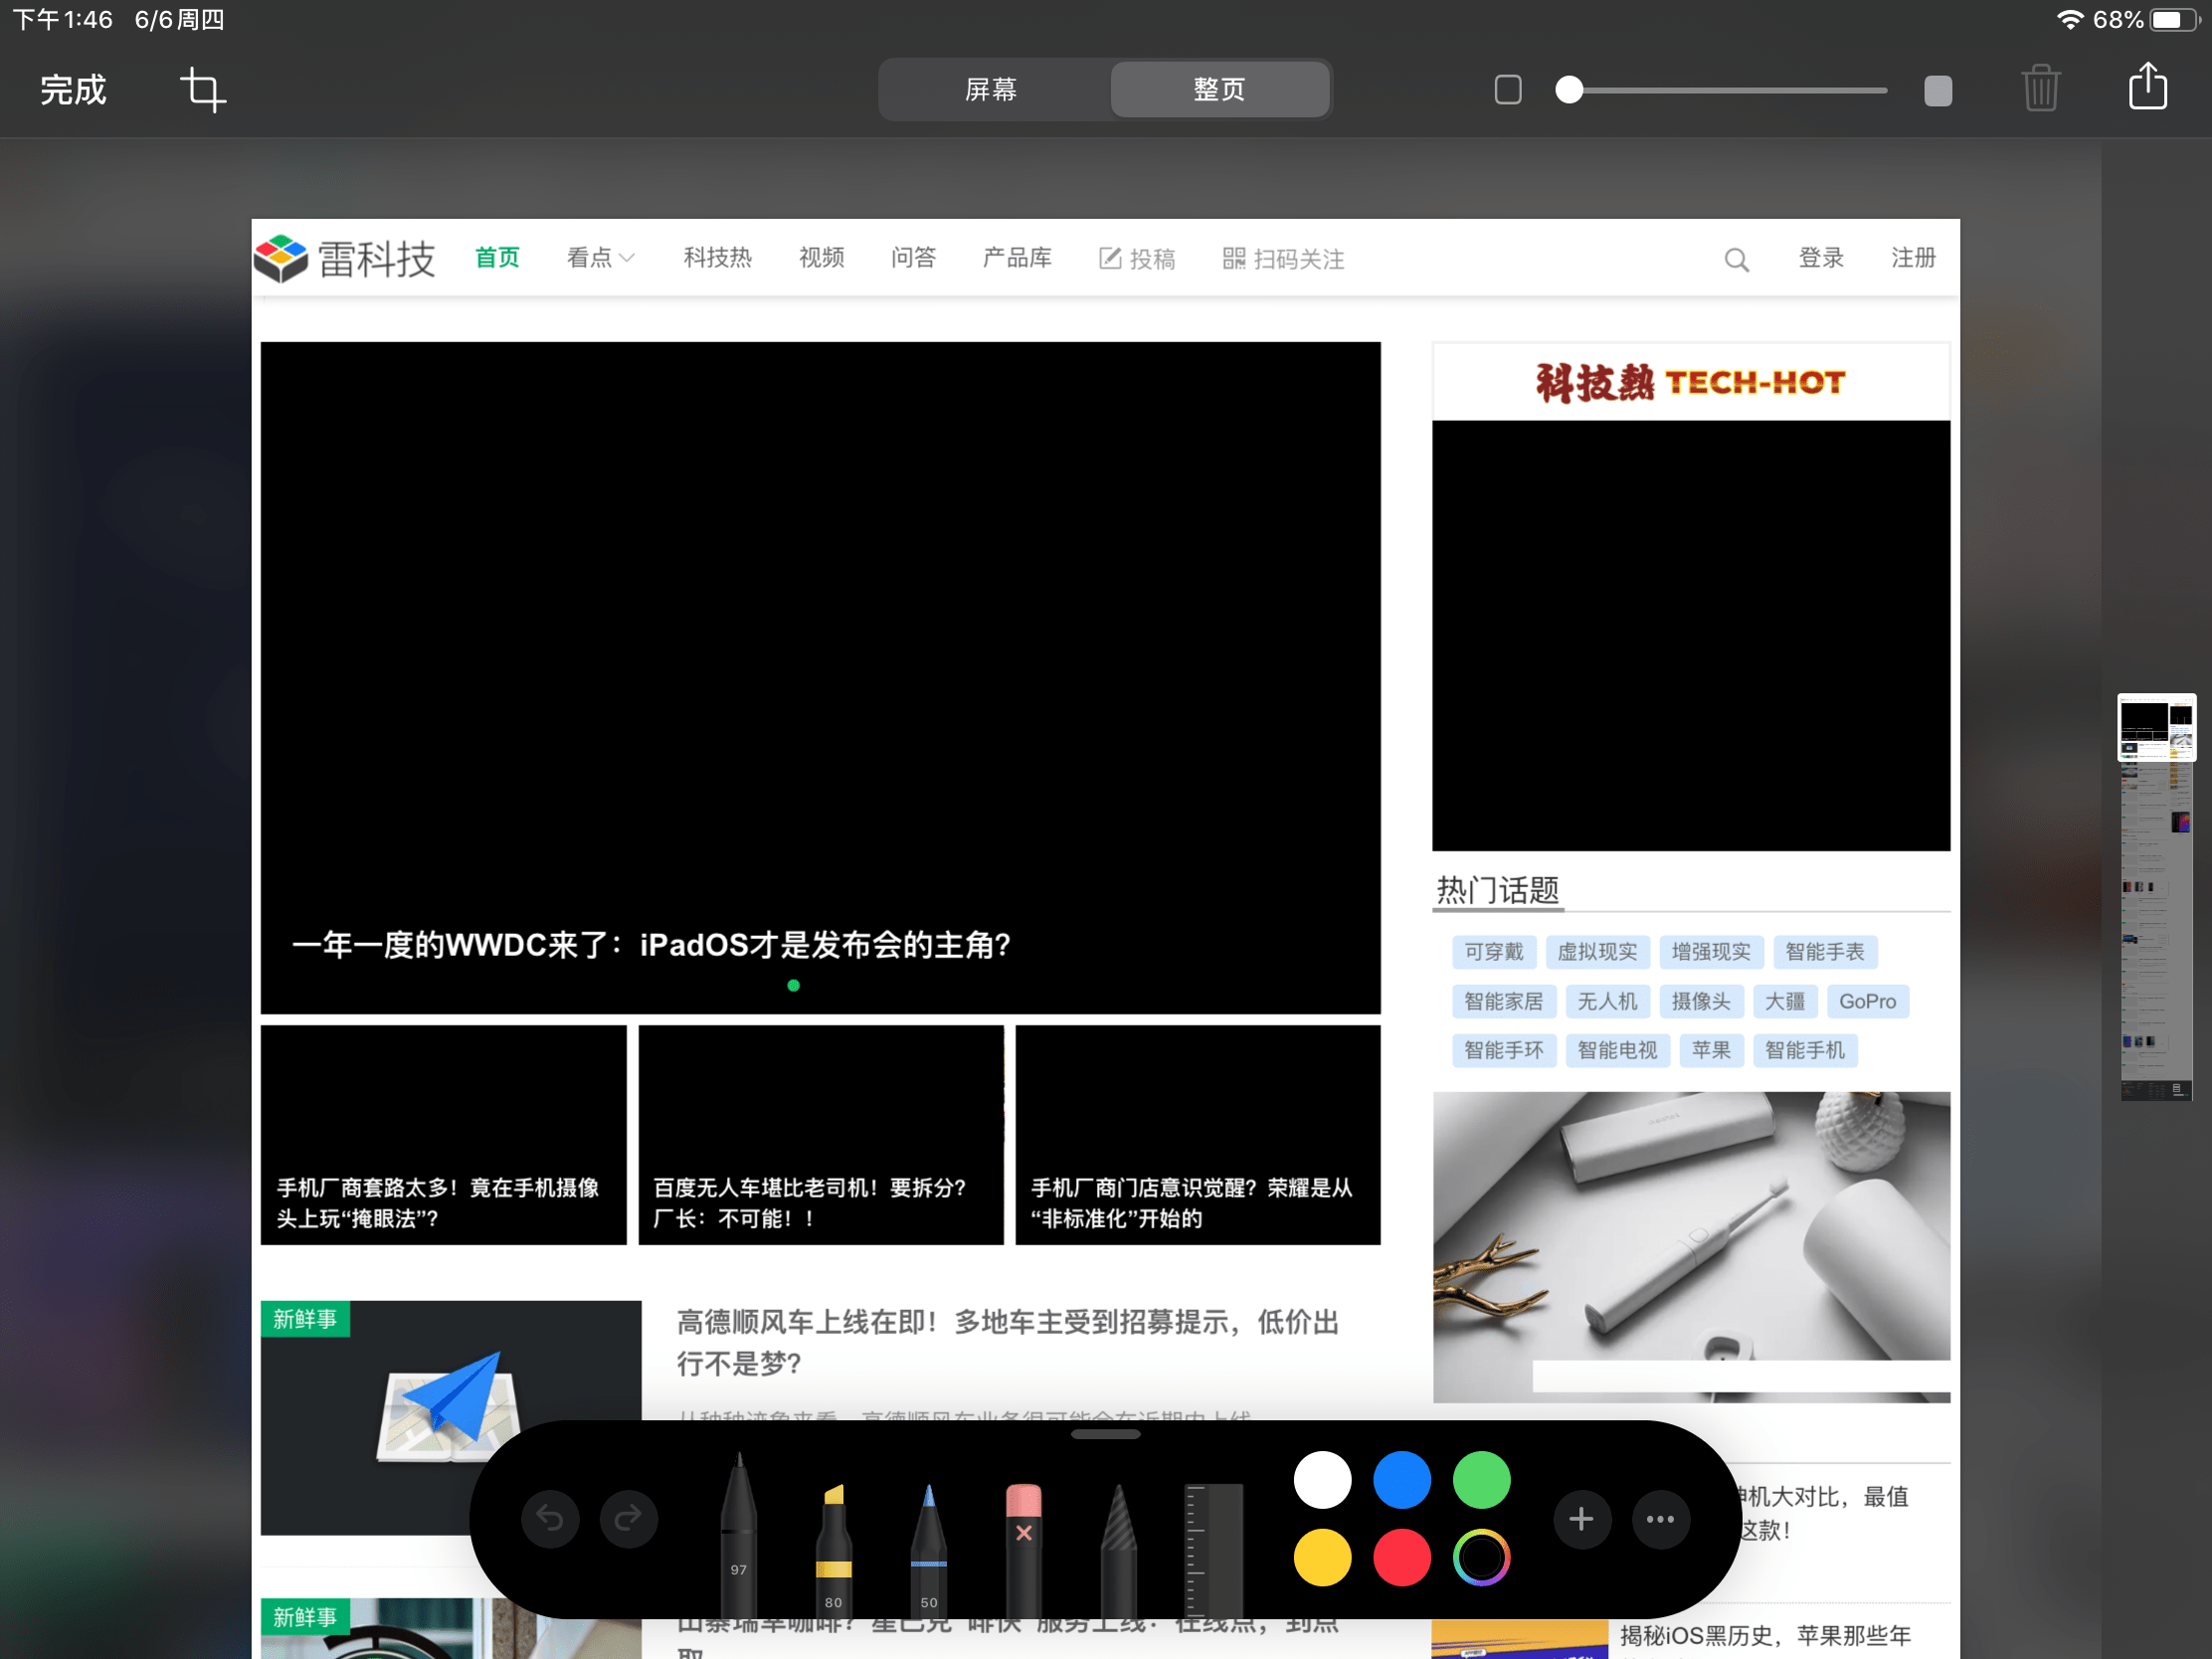Switch to 整页 full page view
Image resolution: width=2212 pixels, height=1659 pixels.
pyautogui.click(x=1219, y=90)
